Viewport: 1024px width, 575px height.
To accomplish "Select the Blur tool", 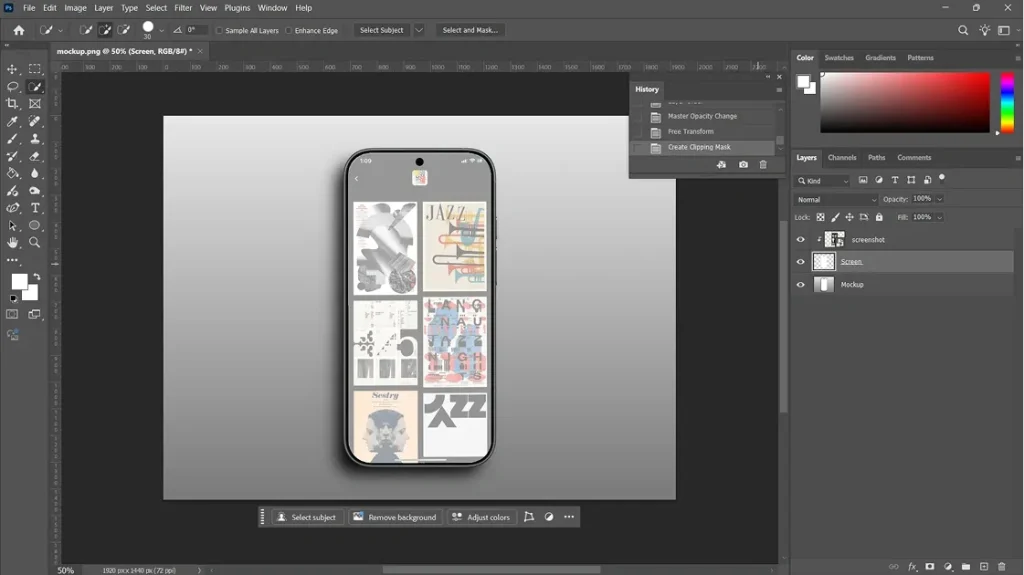I will coord(35,173).
